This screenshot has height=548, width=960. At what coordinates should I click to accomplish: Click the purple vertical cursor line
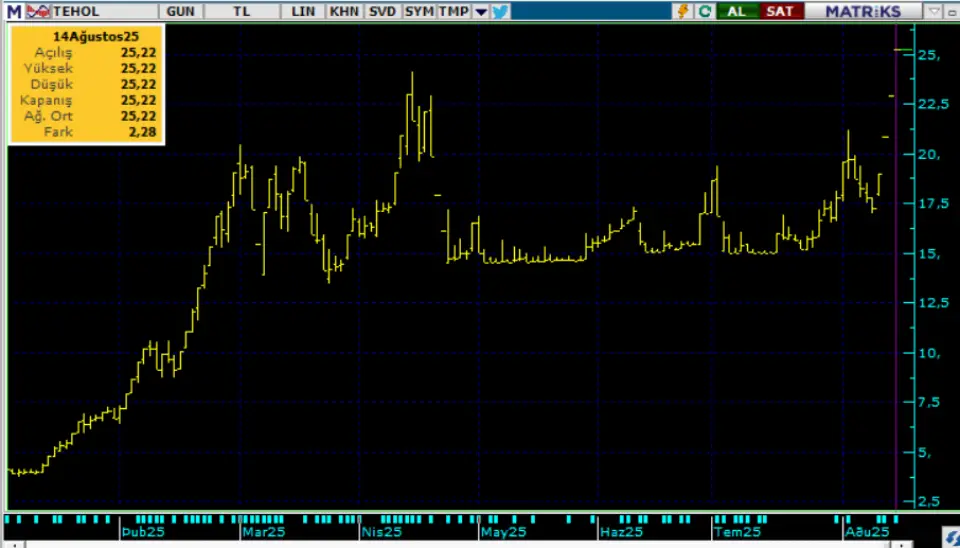tap(896, 266)
